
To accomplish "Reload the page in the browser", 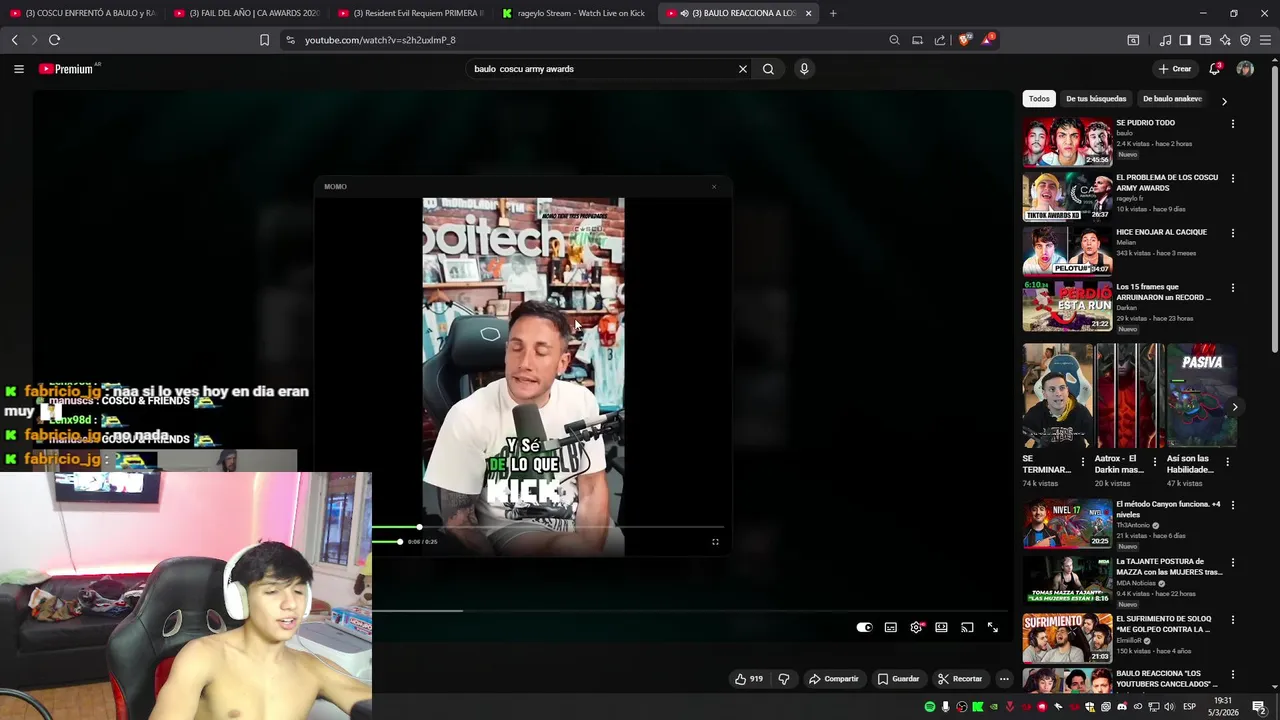I will tap(54, 40).
